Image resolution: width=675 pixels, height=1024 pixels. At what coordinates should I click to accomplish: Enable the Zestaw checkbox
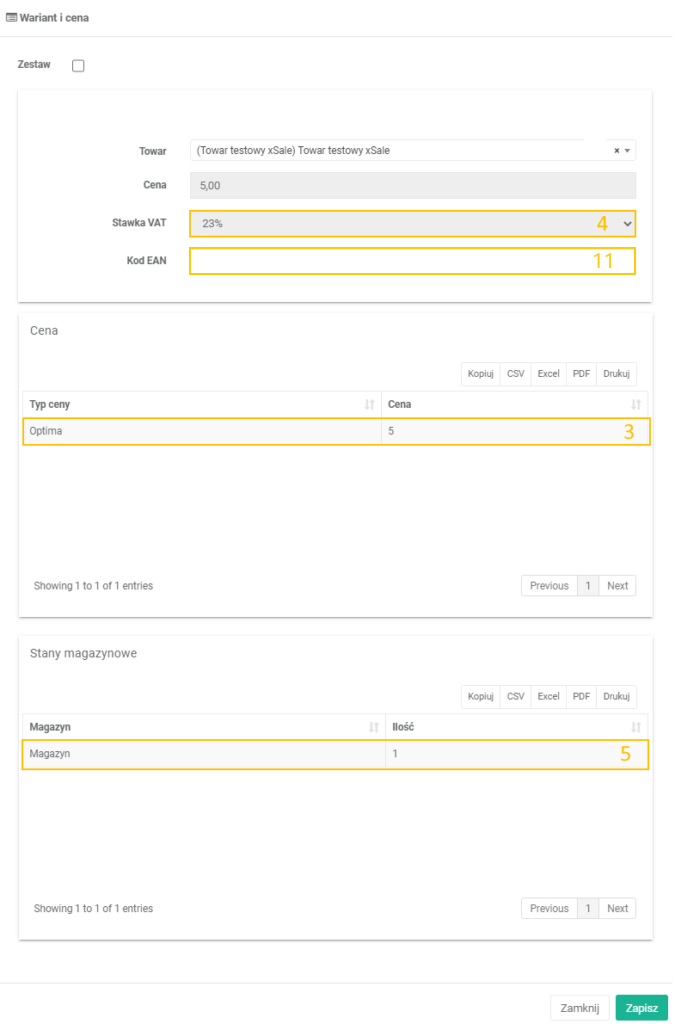79,66
